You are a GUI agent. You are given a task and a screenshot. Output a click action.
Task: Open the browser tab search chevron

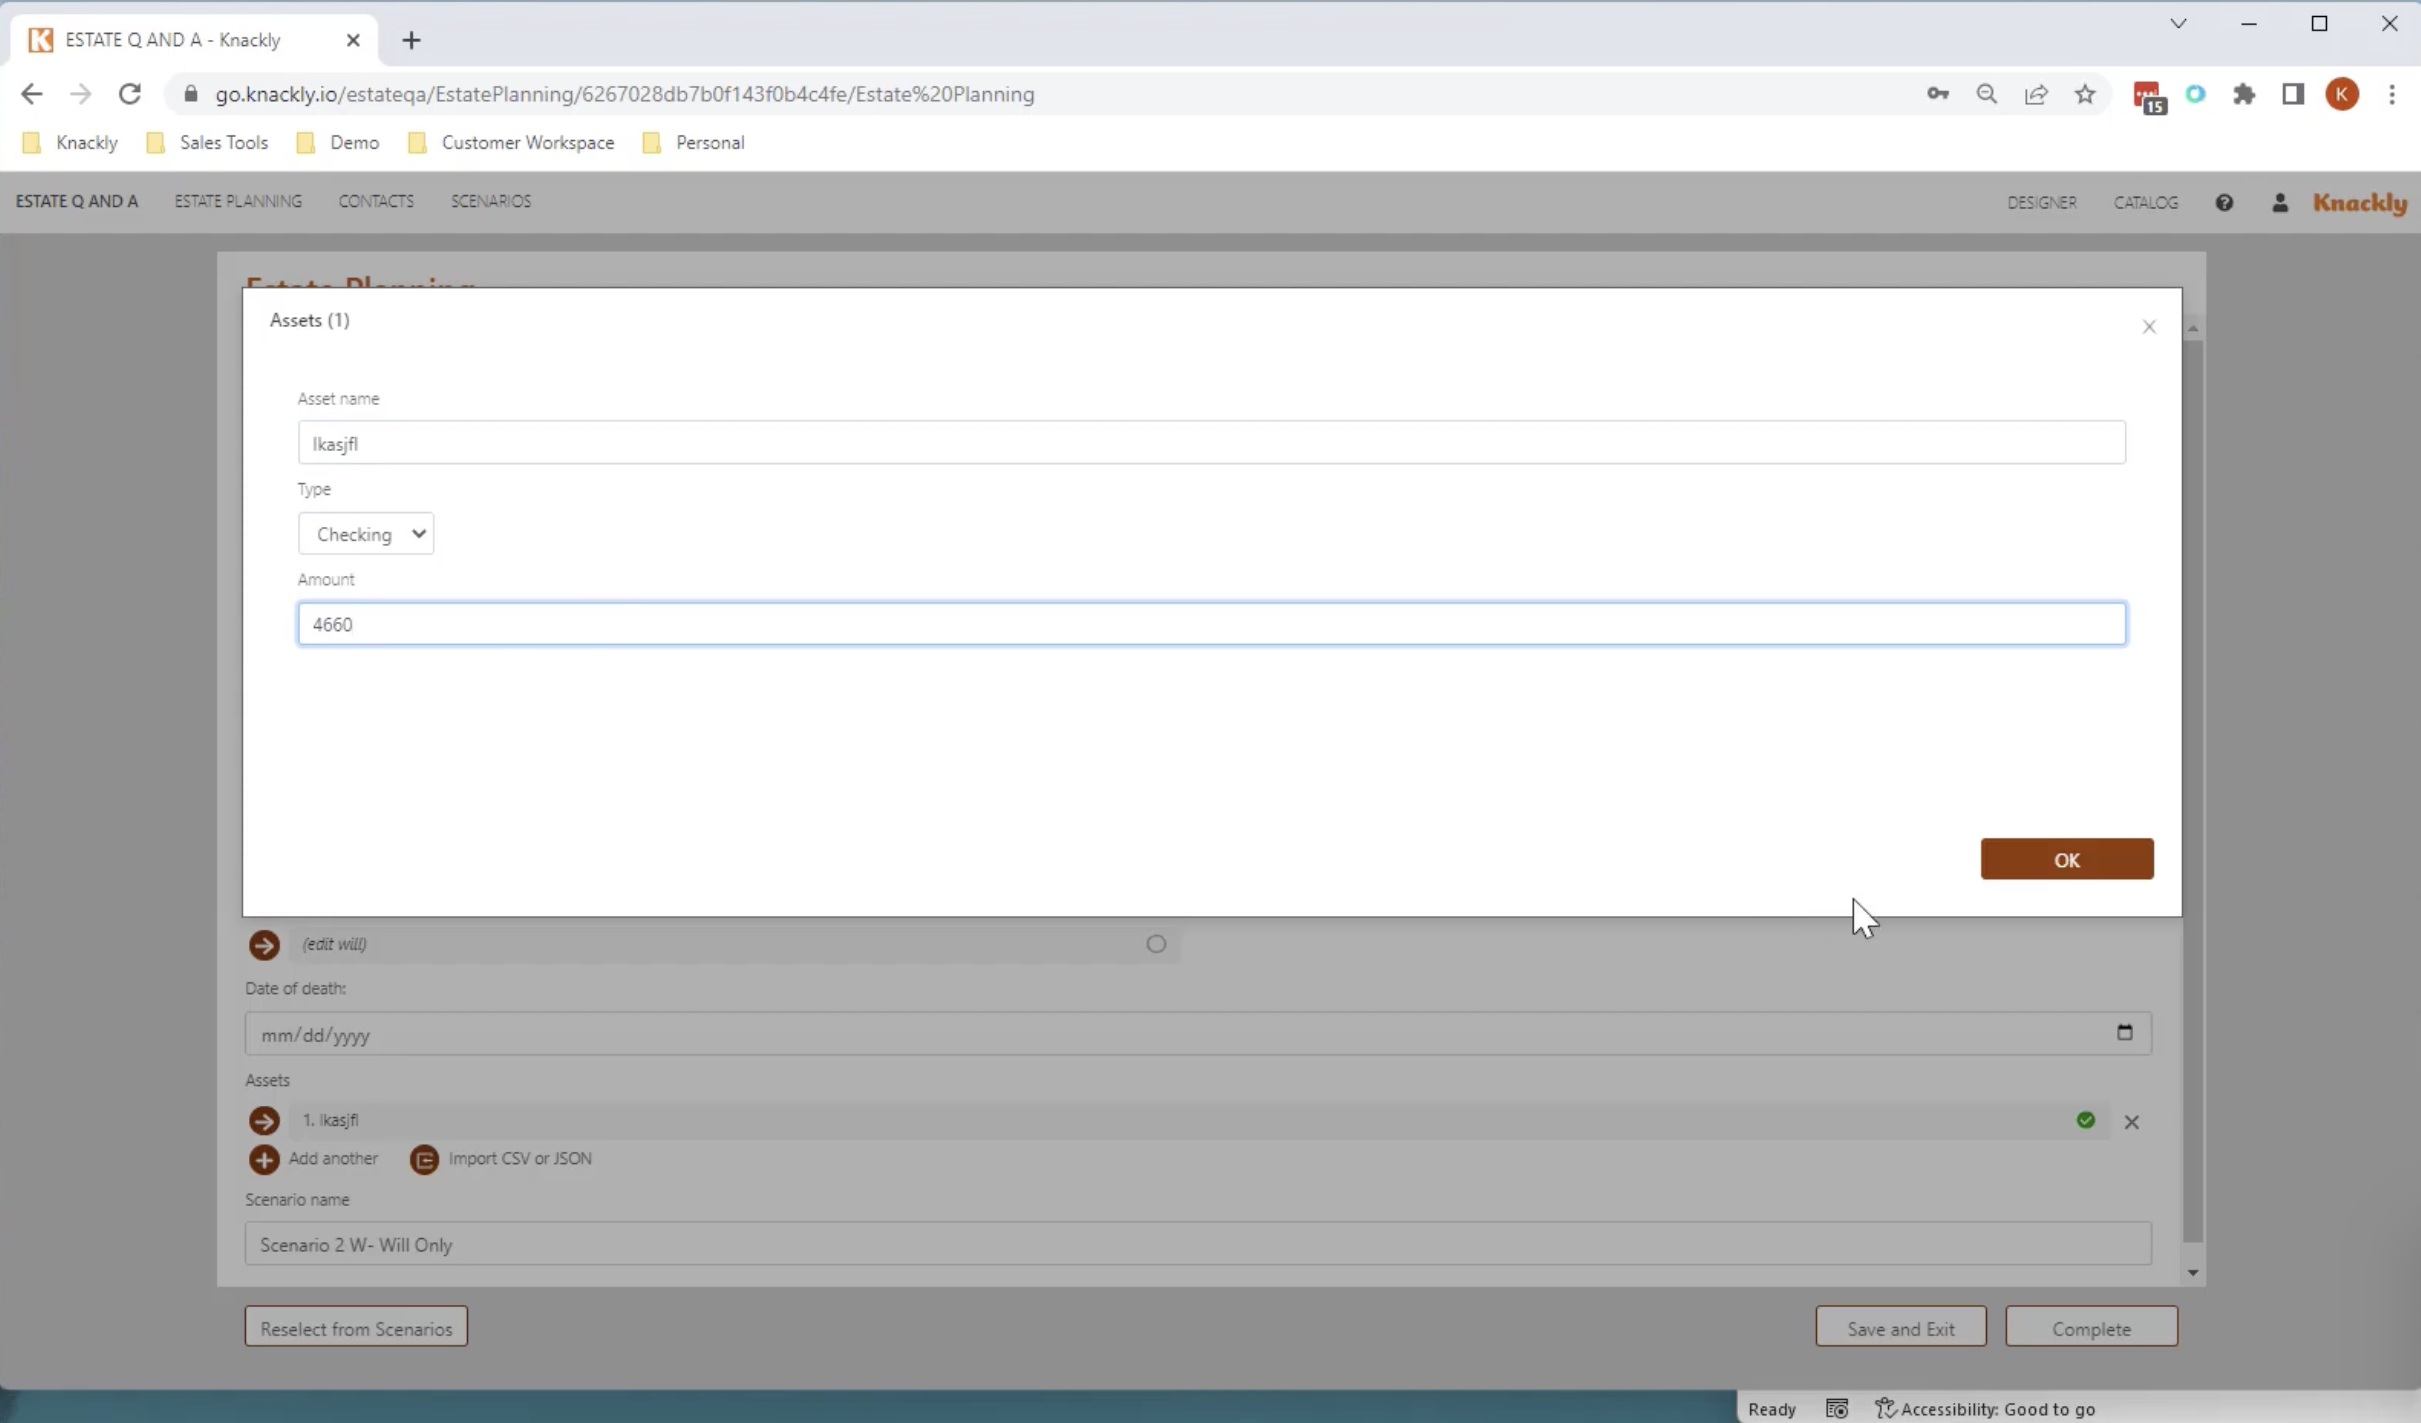(x=2178, y=23)
